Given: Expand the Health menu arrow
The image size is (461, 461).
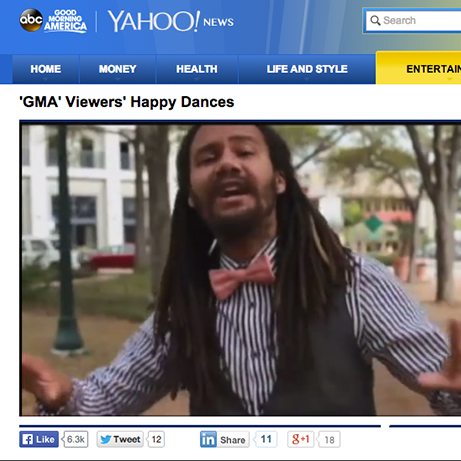Looking at the screenshot, I should pyautogui.click(x=197, y=79).
